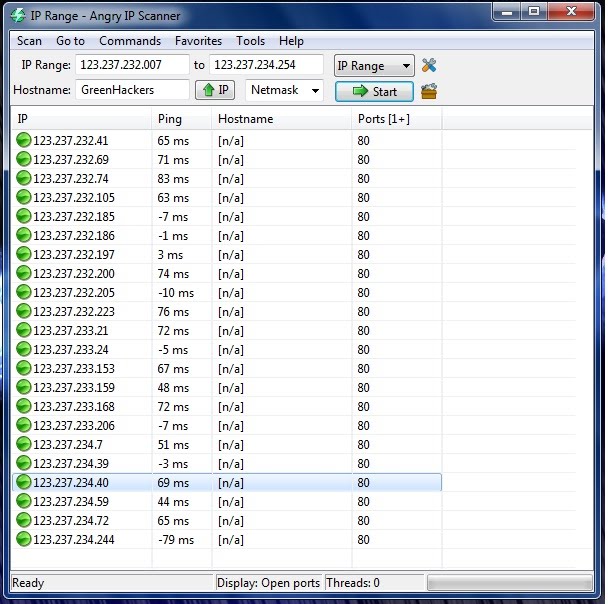
Task: Click the 'Ready' status text
Action: (28, 583)
